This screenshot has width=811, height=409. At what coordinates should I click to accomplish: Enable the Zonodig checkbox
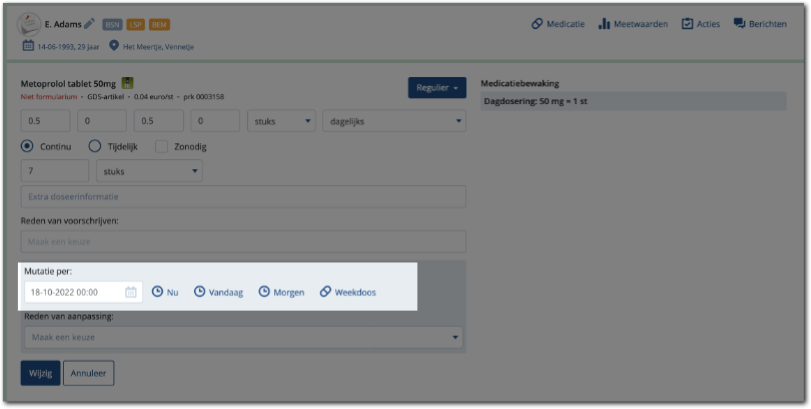tap(161, 146)
